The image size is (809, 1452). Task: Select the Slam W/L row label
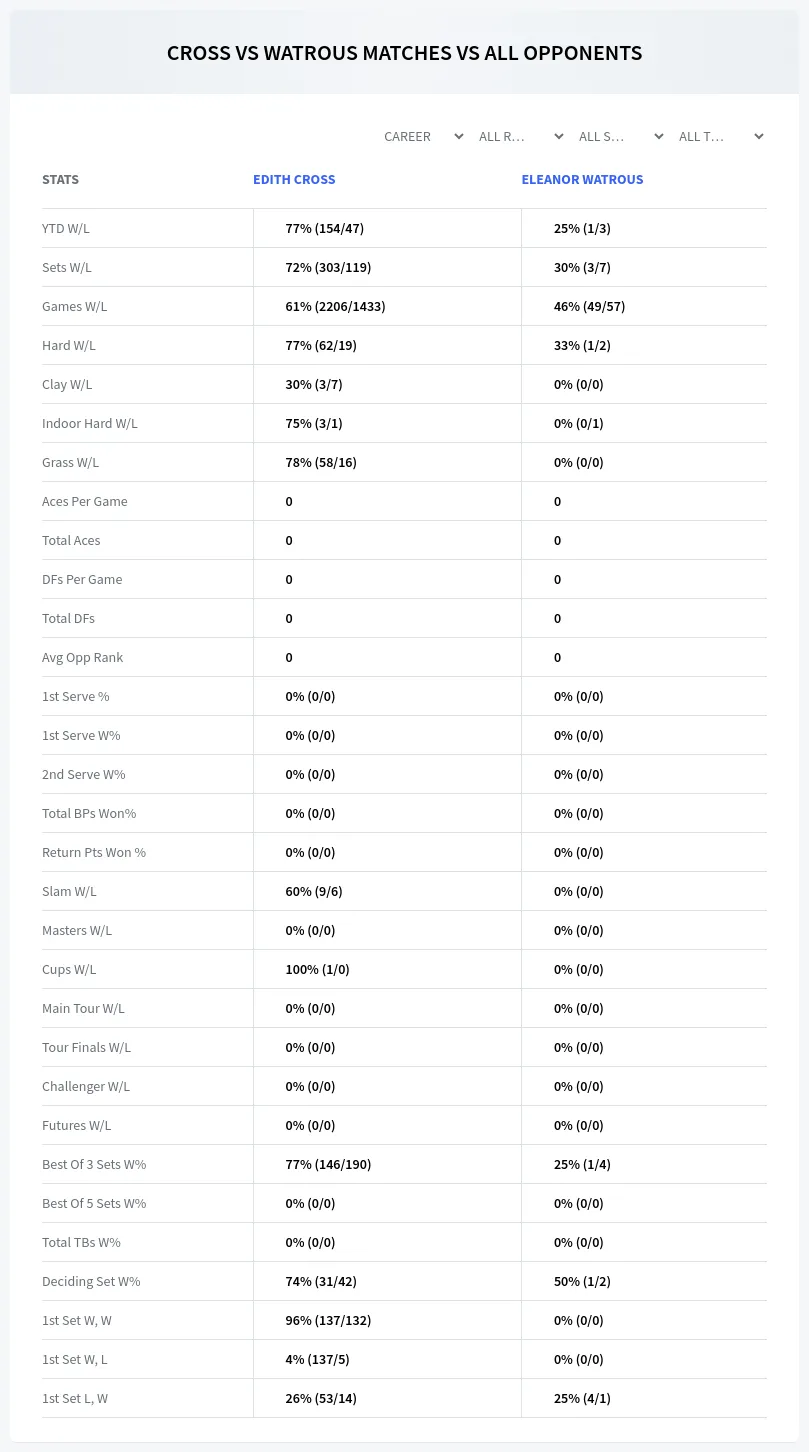coord(69,891)
